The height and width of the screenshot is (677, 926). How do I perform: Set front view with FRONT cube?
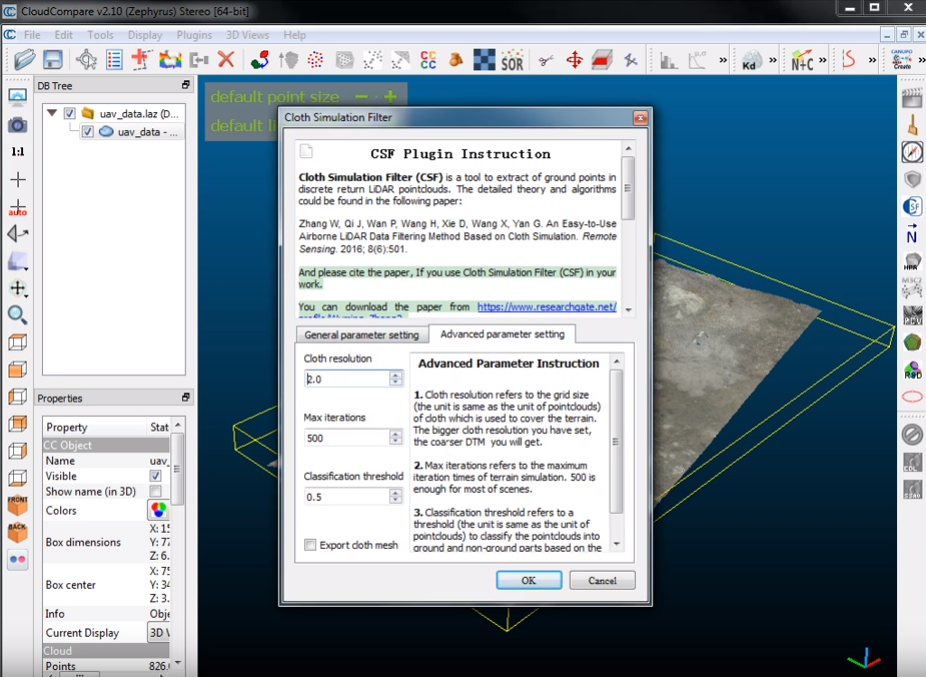pos(17,505)
